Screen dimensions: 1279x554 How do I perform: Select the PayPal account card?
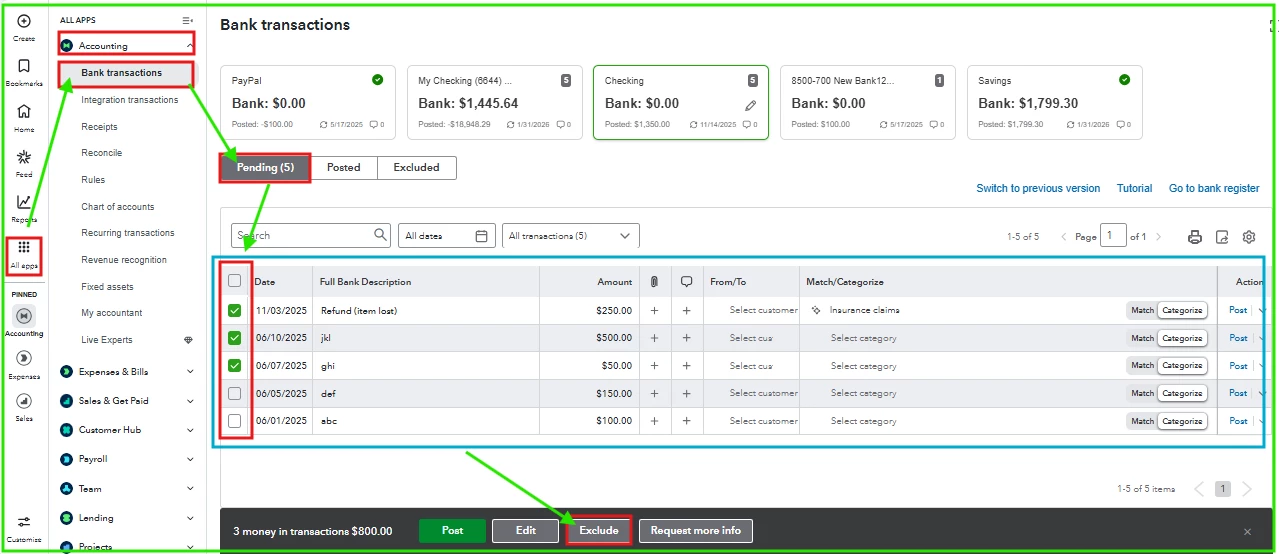click(308, 103)
